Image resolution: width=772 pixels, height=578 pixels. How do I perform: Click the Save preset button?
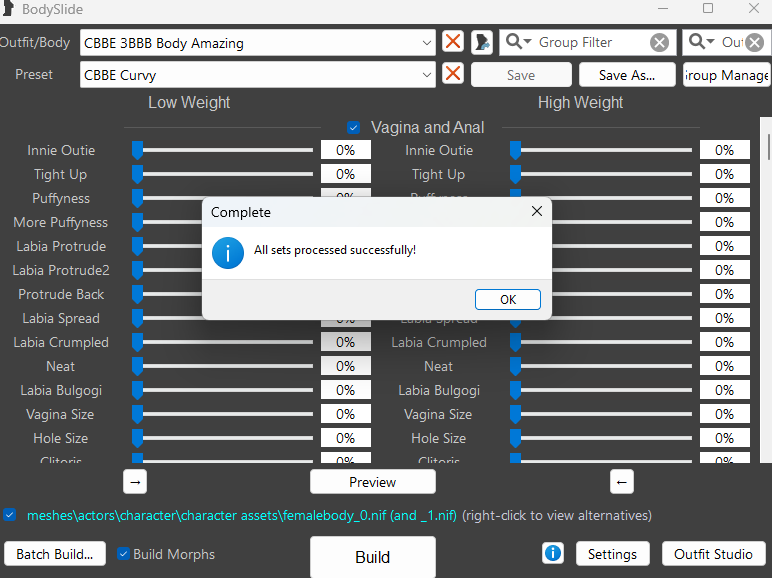(521, 75)
